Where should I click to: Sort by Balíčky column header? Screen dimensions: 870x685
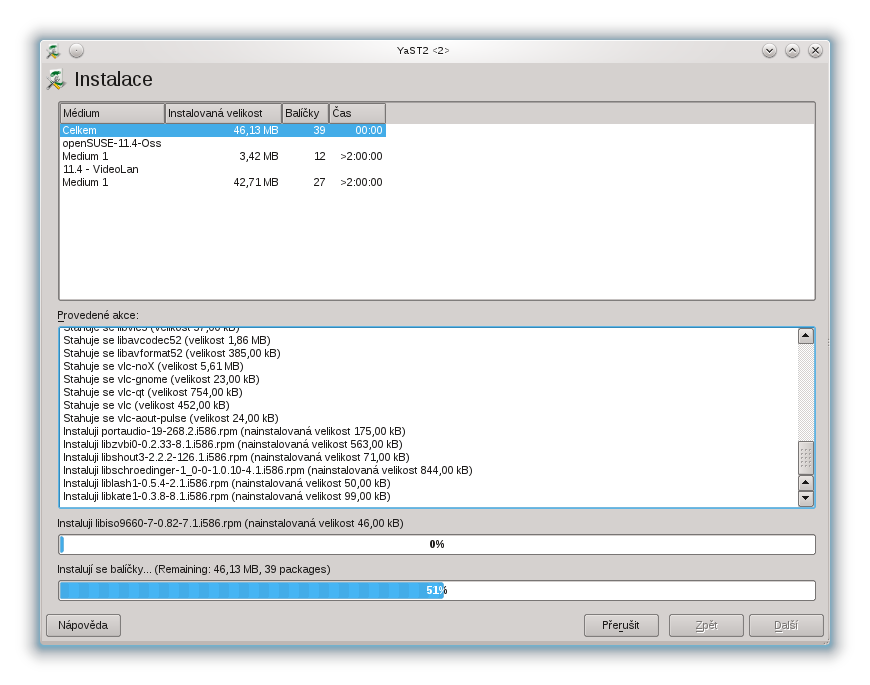click(x=305, y=113)
